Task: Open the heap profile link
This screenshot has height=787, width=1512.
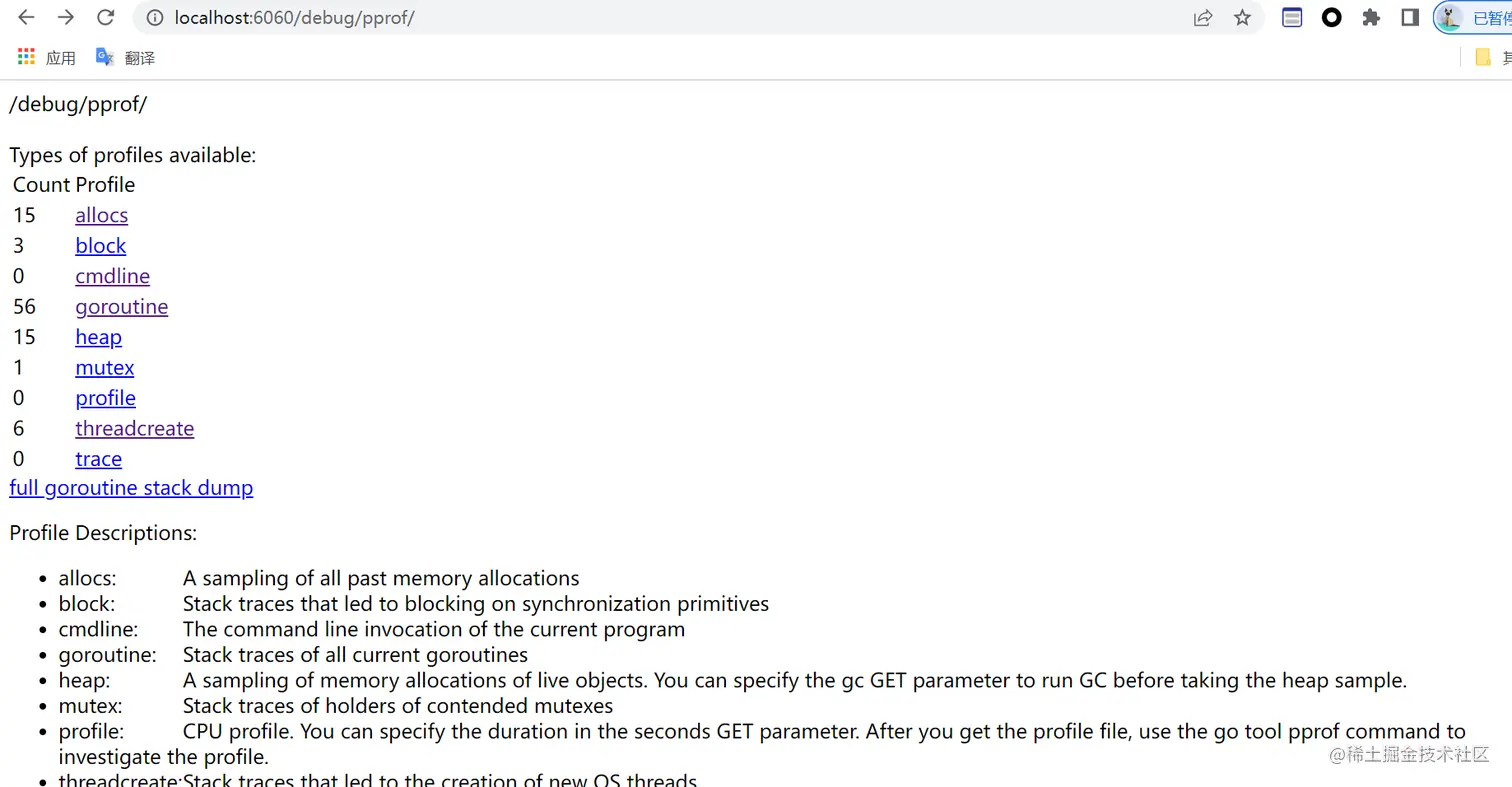Action: [98, 337]
